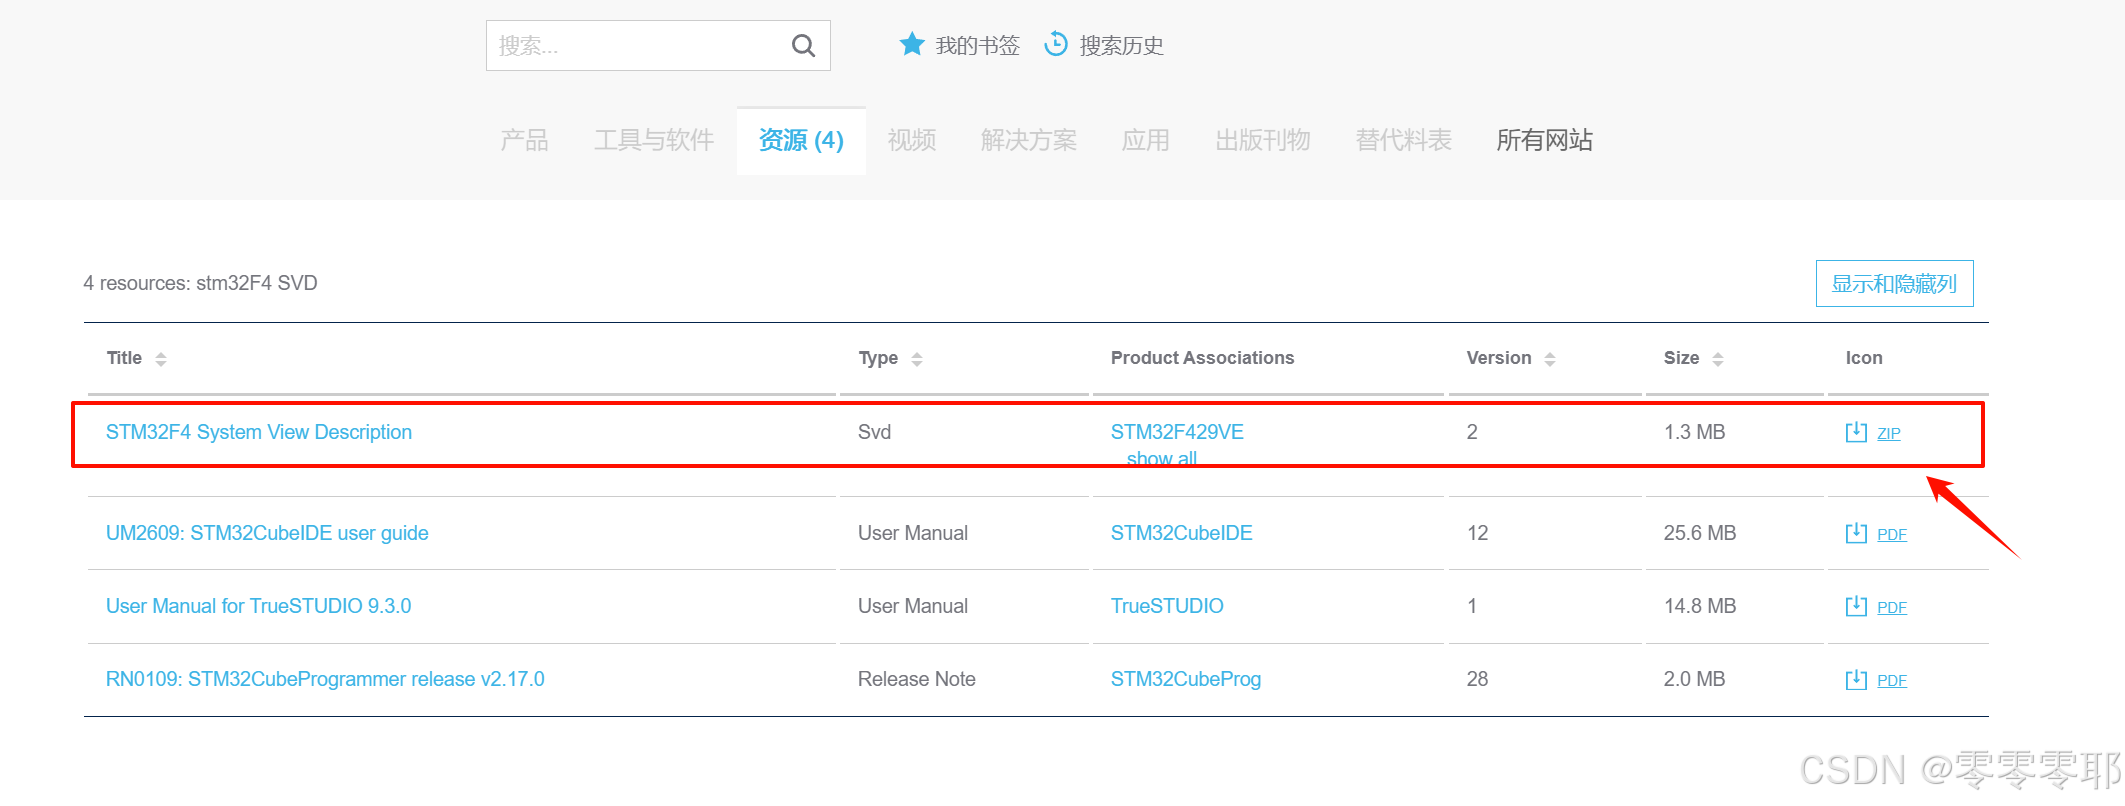Image resolution: width=2125 pixels, height=806 pixels.
Task: Open the STM32F429VE product link
Action: [x=1177, y=432]
